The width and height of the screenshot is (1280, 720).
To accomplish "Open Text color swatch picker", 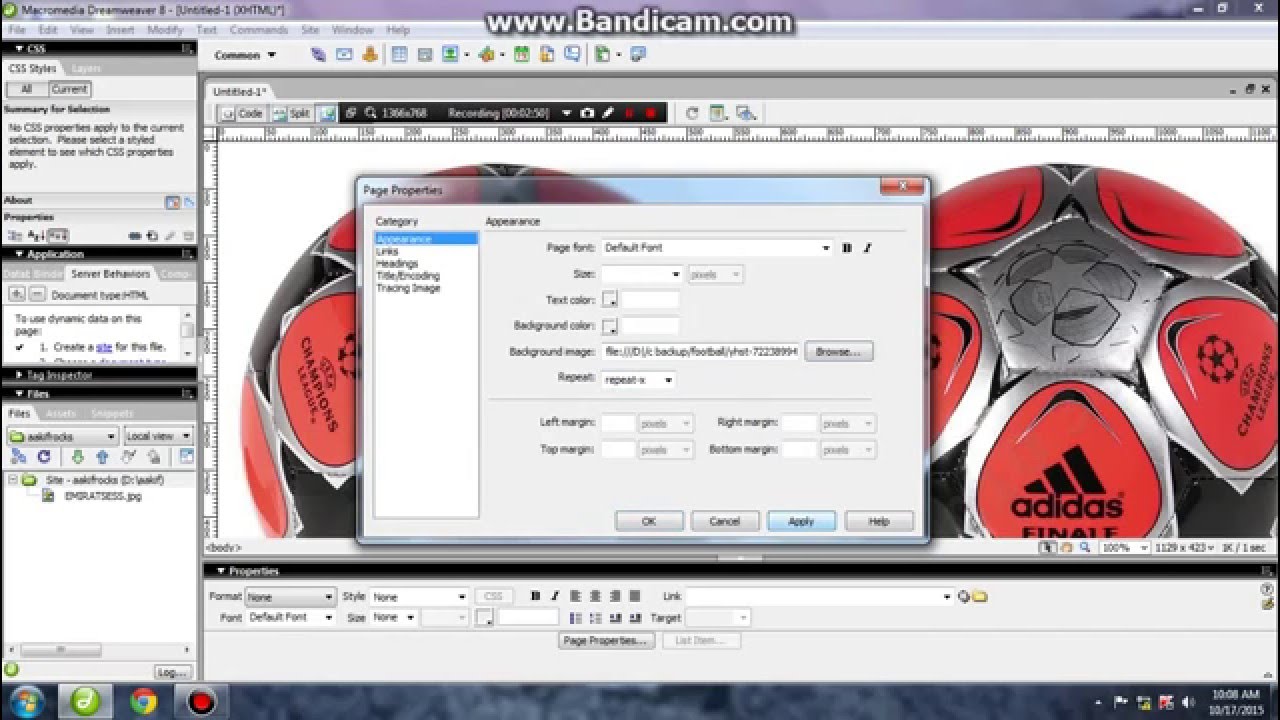I will (x=610, y=300).
